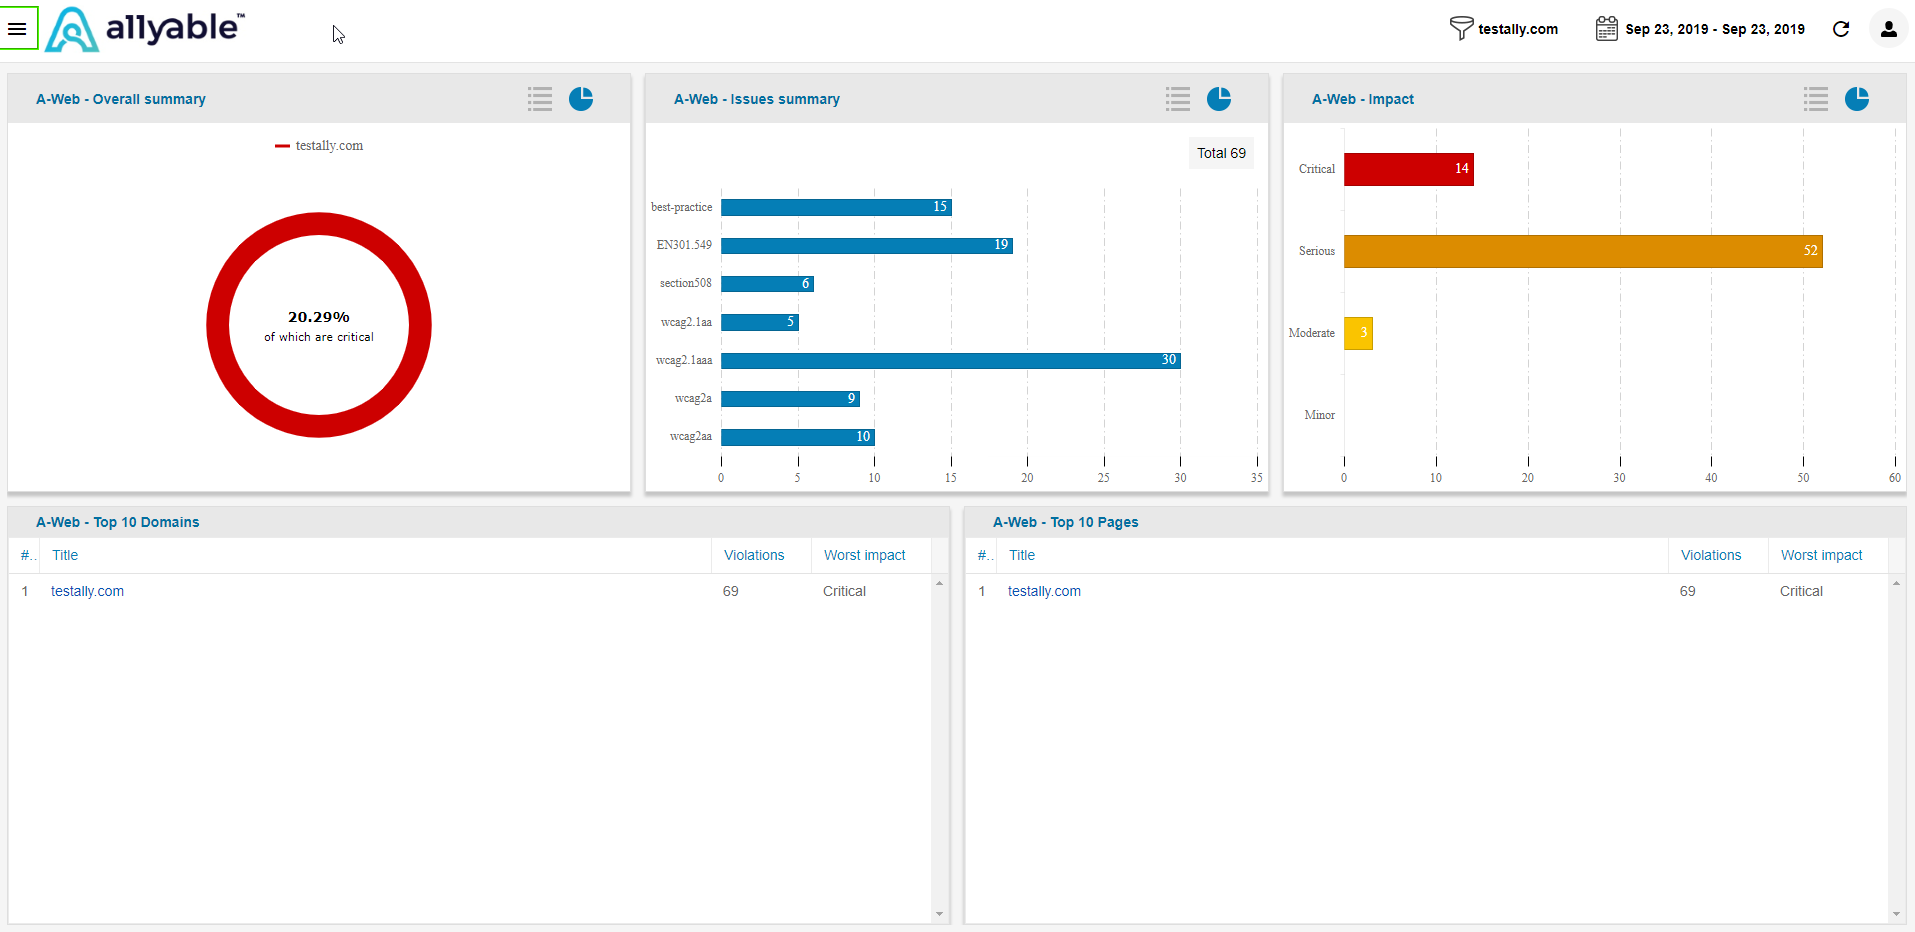The image size is (1915, 932).
Task: Switch Impact panel to list view
Action: (x=1816, y=98)
